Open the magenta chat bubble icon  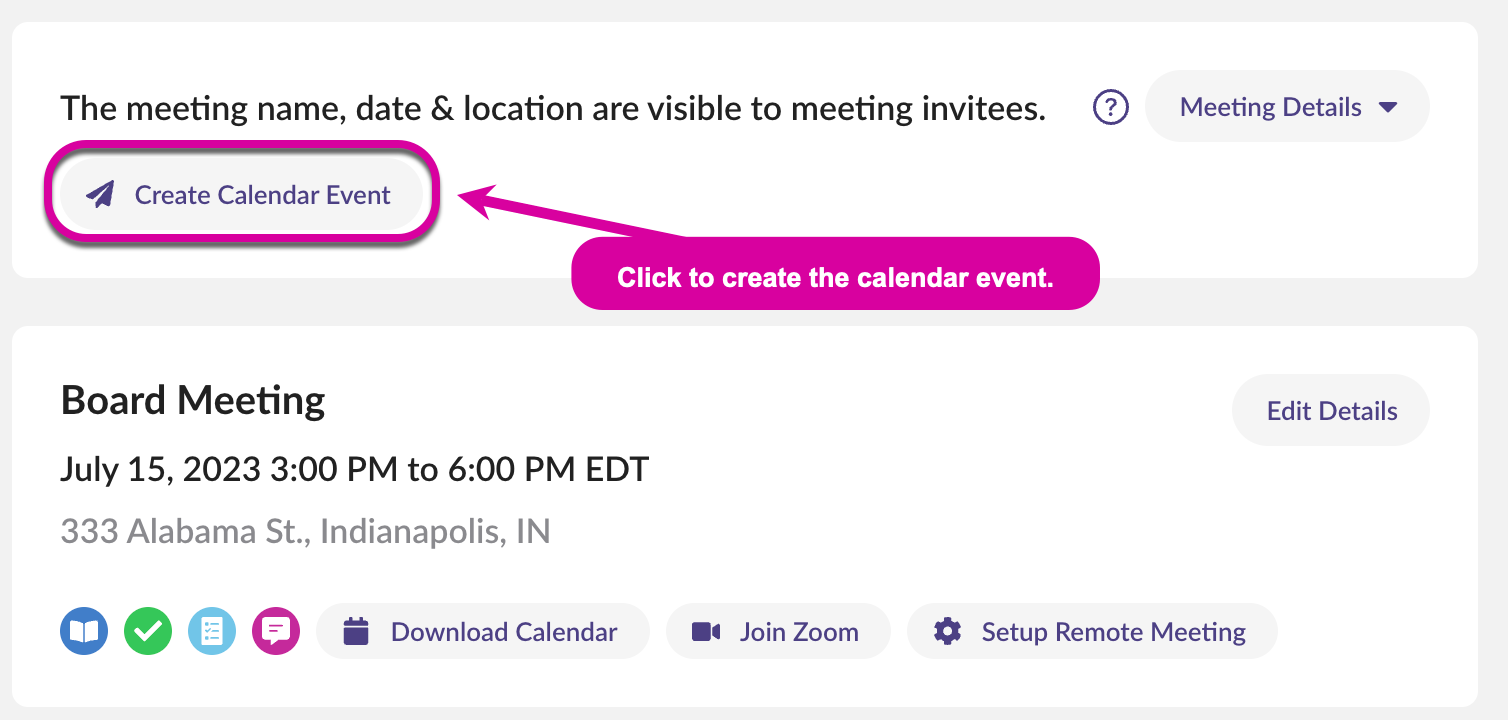click(x=276, y=632)
